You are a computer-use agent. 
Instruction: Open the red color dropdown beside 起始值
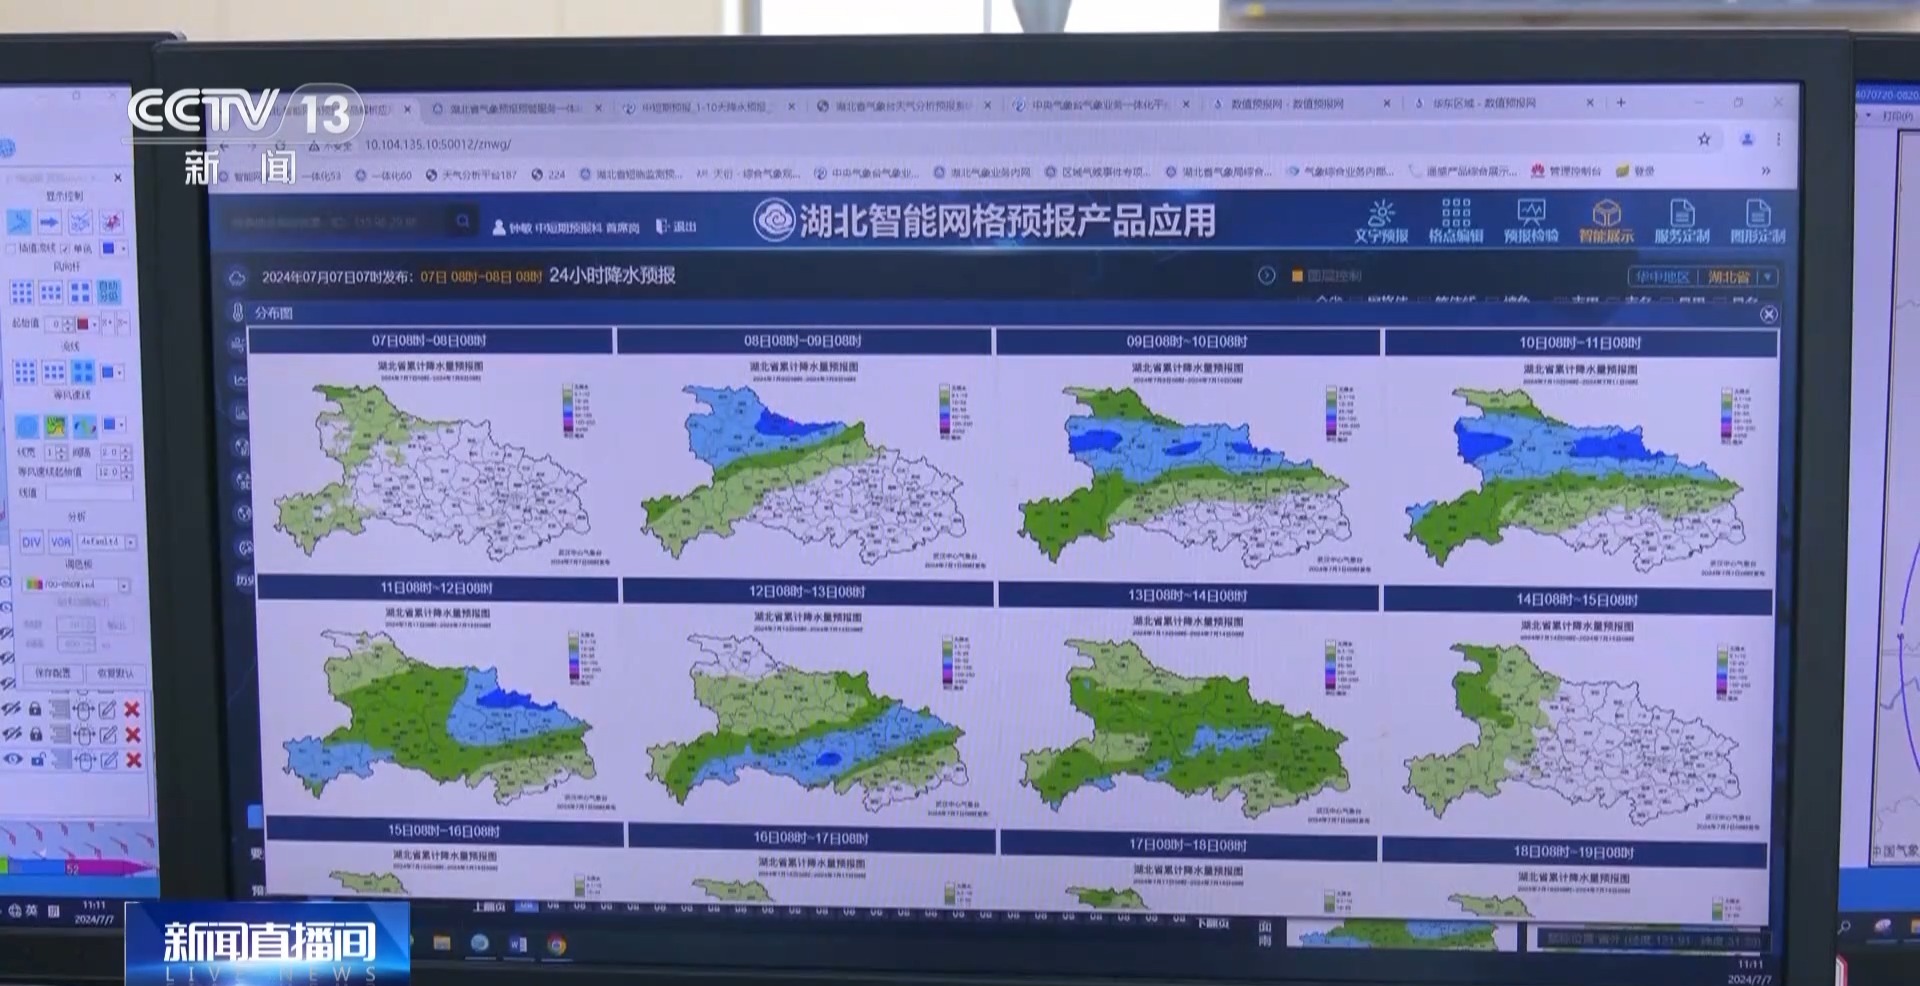tap(87, 323)
